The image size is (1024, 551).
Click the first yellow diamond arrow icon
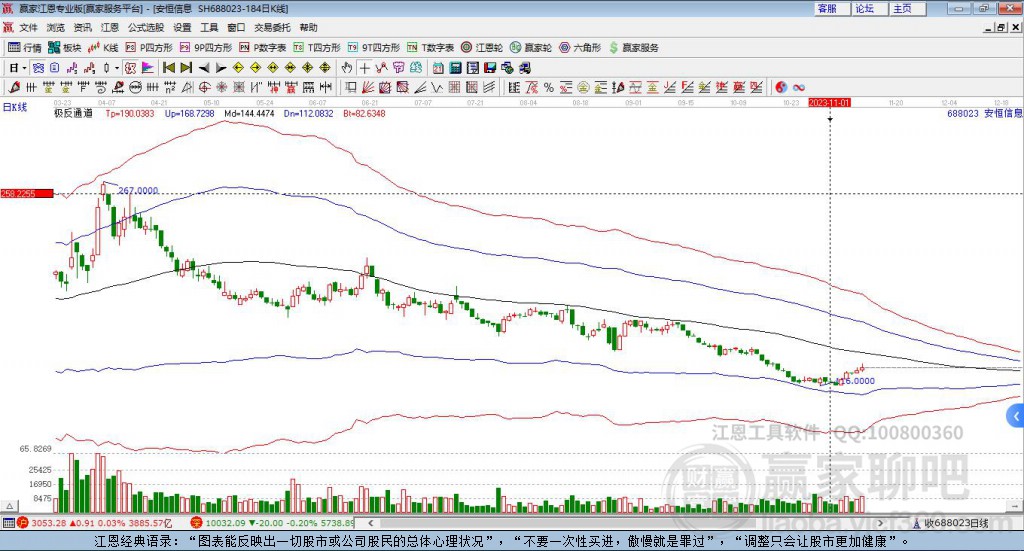pos(238,68)
